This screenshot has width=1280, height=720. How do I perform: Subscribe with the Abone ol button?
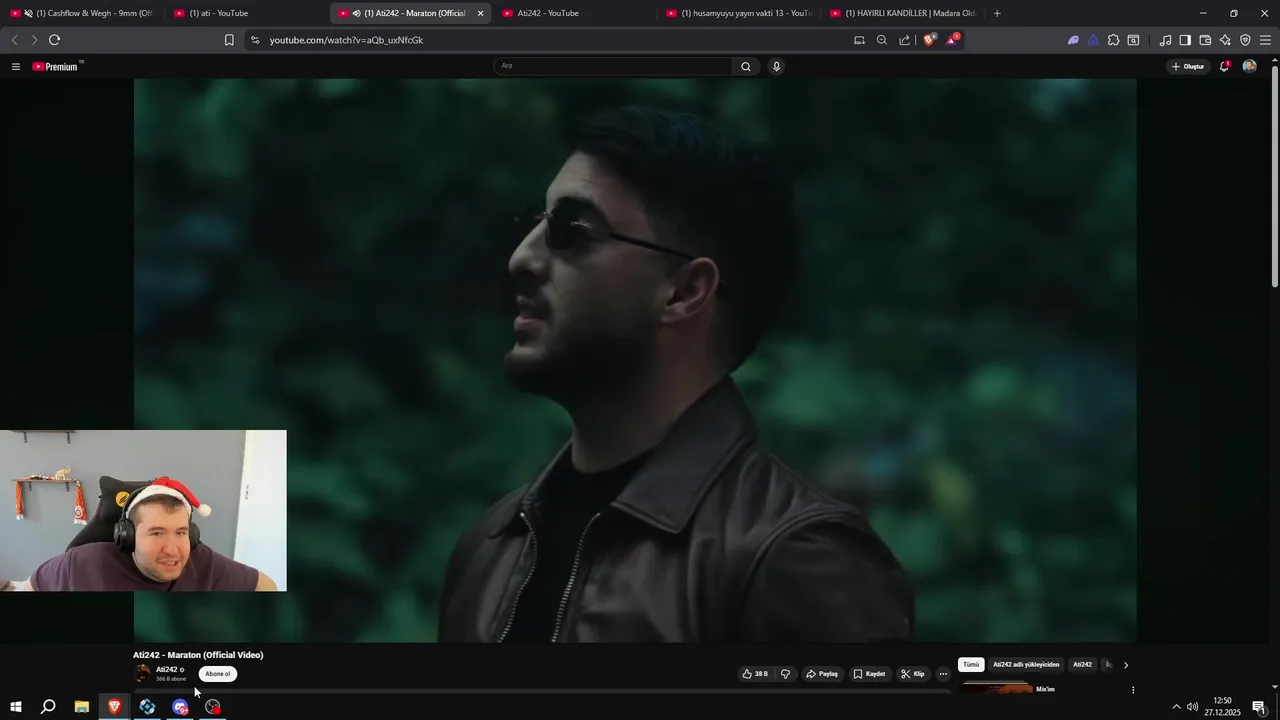(x=218, y=674)
